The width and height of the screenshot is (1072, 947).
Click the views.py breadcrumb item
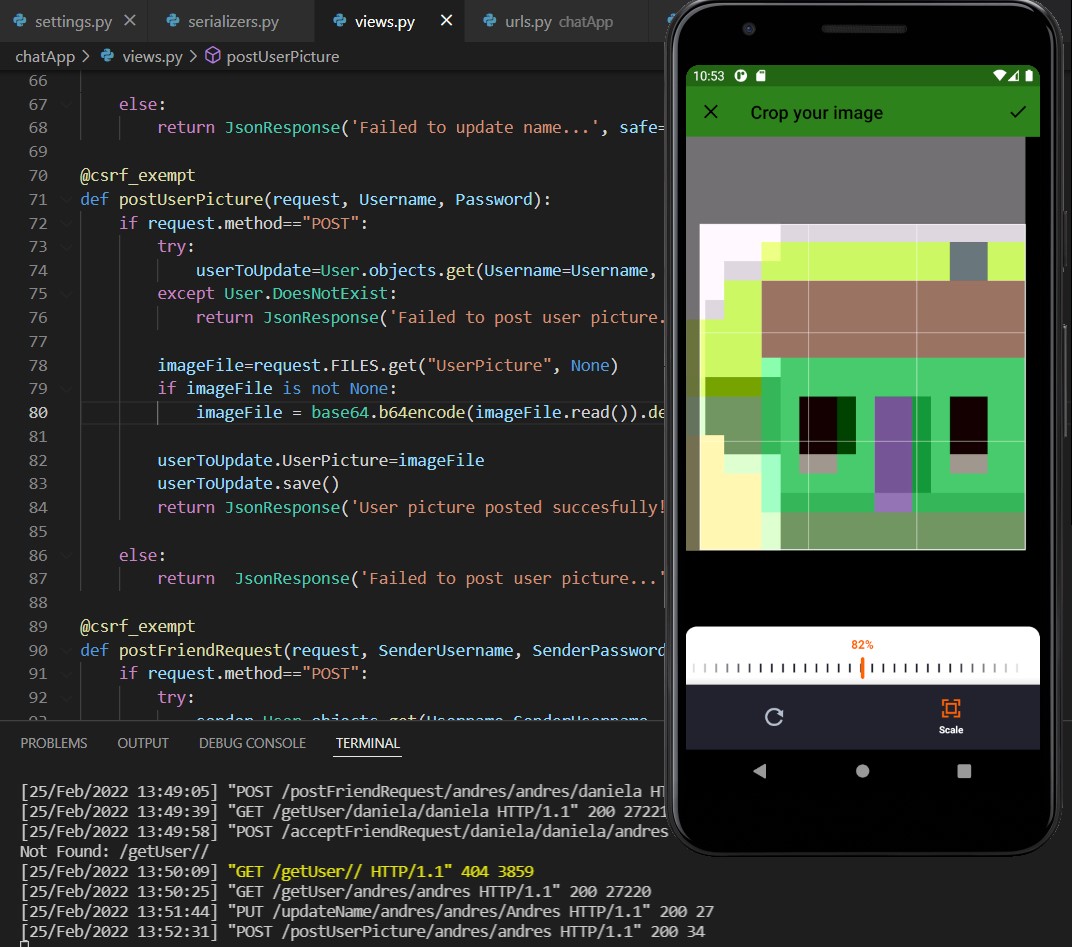[151, 56]
